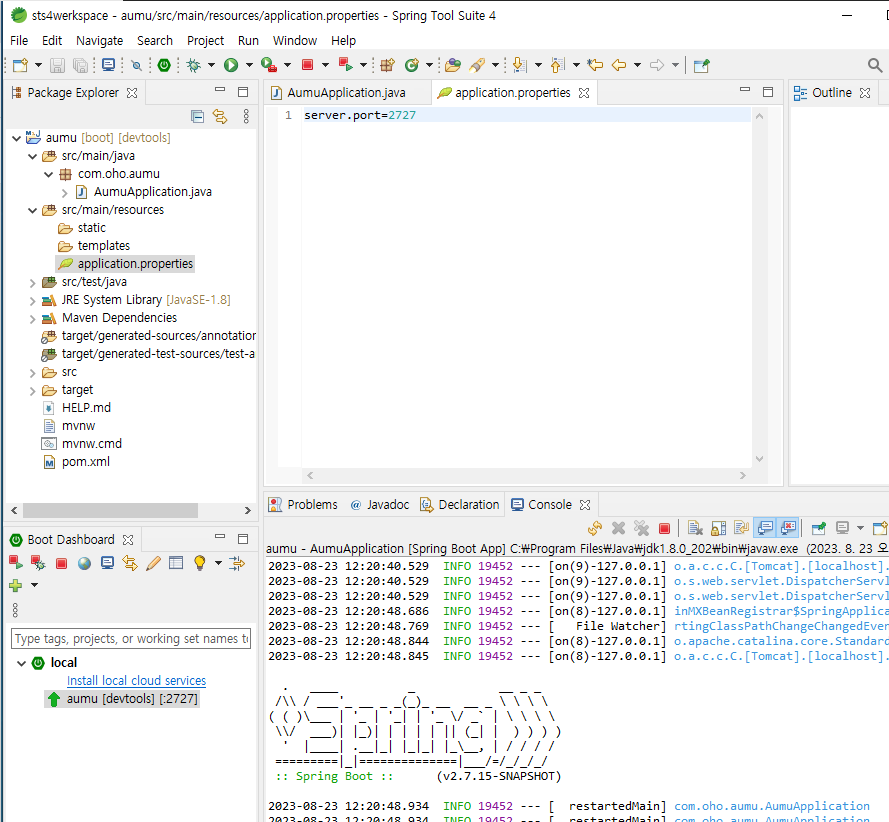The width and height of the screenshot is (889, 822).
Task: Expand AumuApplication.java tree node
Action: click(64, 193)
